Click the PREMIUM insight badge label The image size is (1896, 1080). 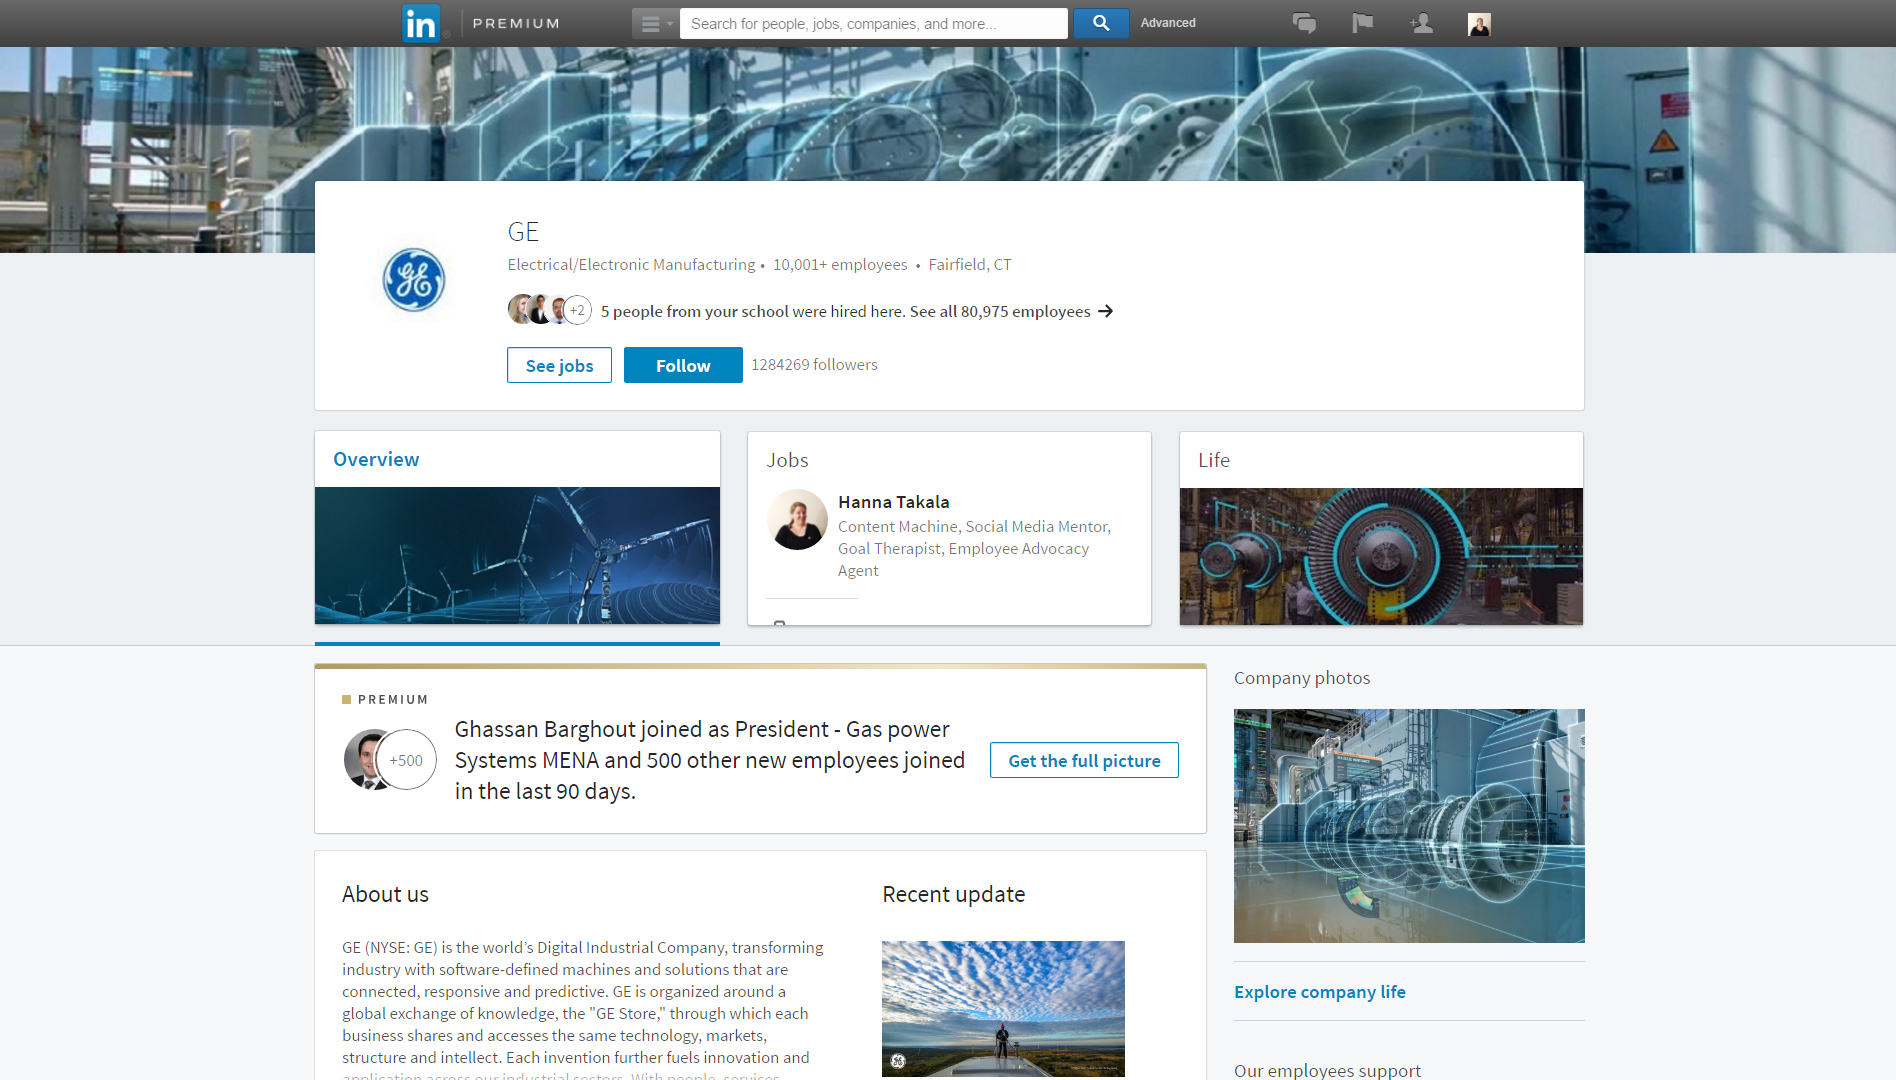393,699
